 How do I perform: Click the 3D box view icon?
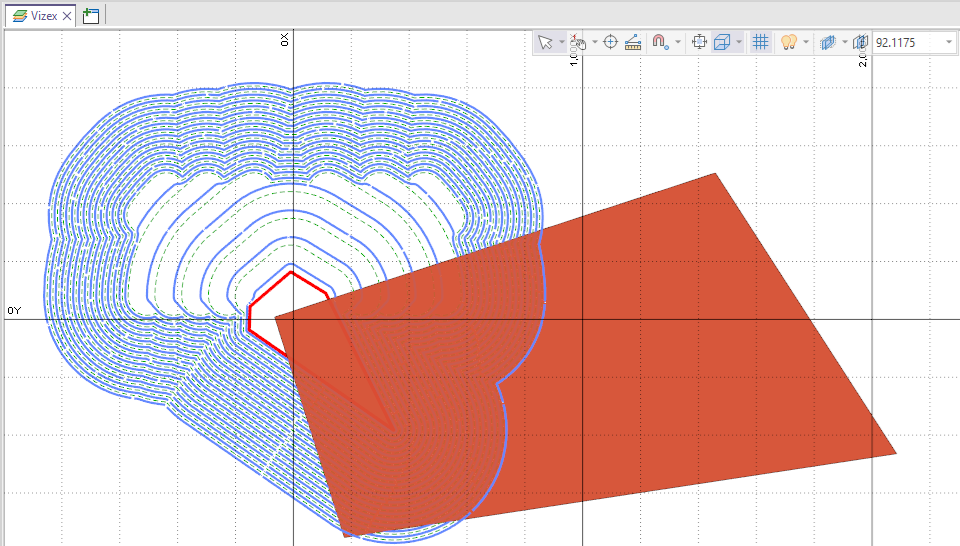(721, 42)
